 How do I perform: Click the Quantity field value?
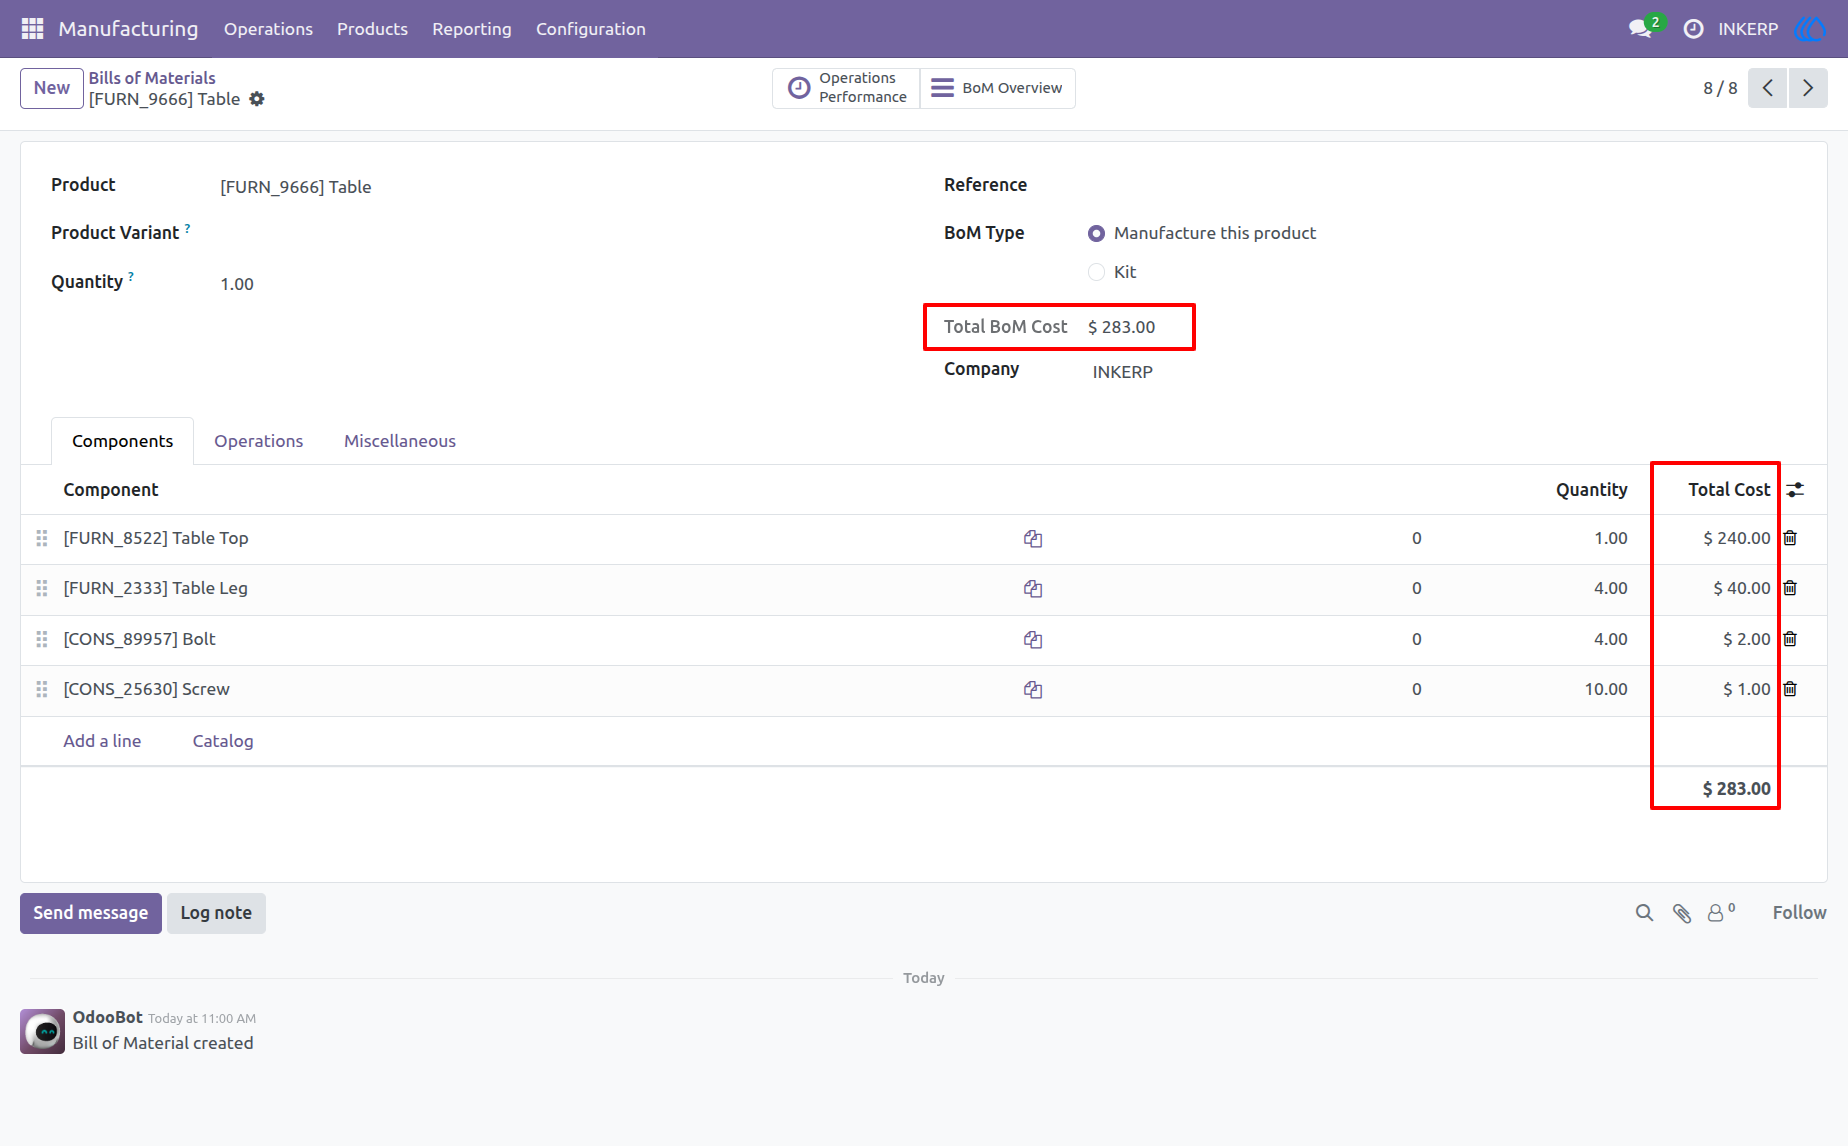click(x=237, y=284)
